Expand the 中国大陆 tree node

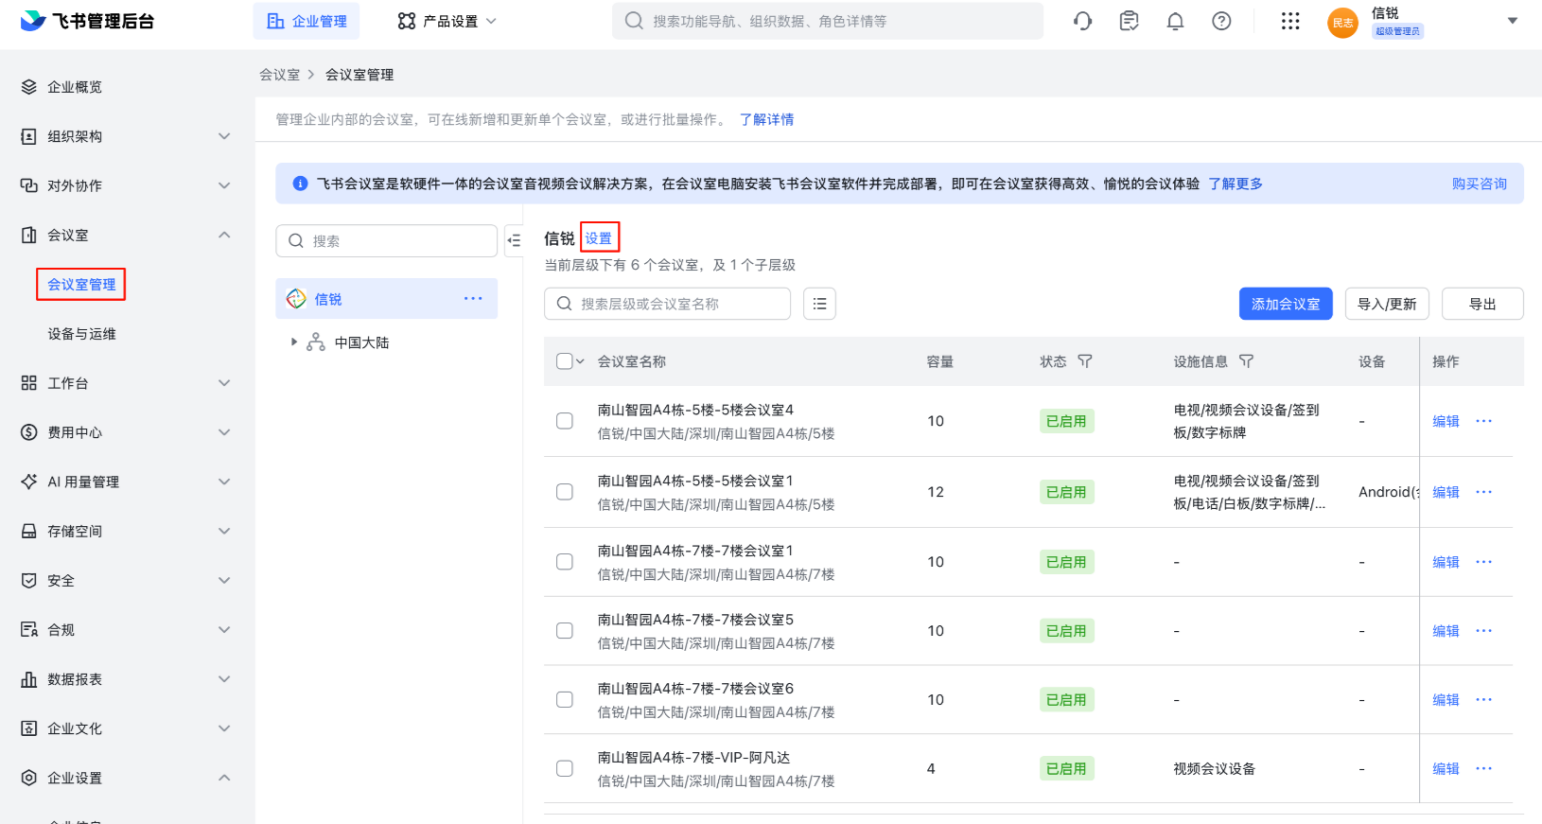pos(294,342)
